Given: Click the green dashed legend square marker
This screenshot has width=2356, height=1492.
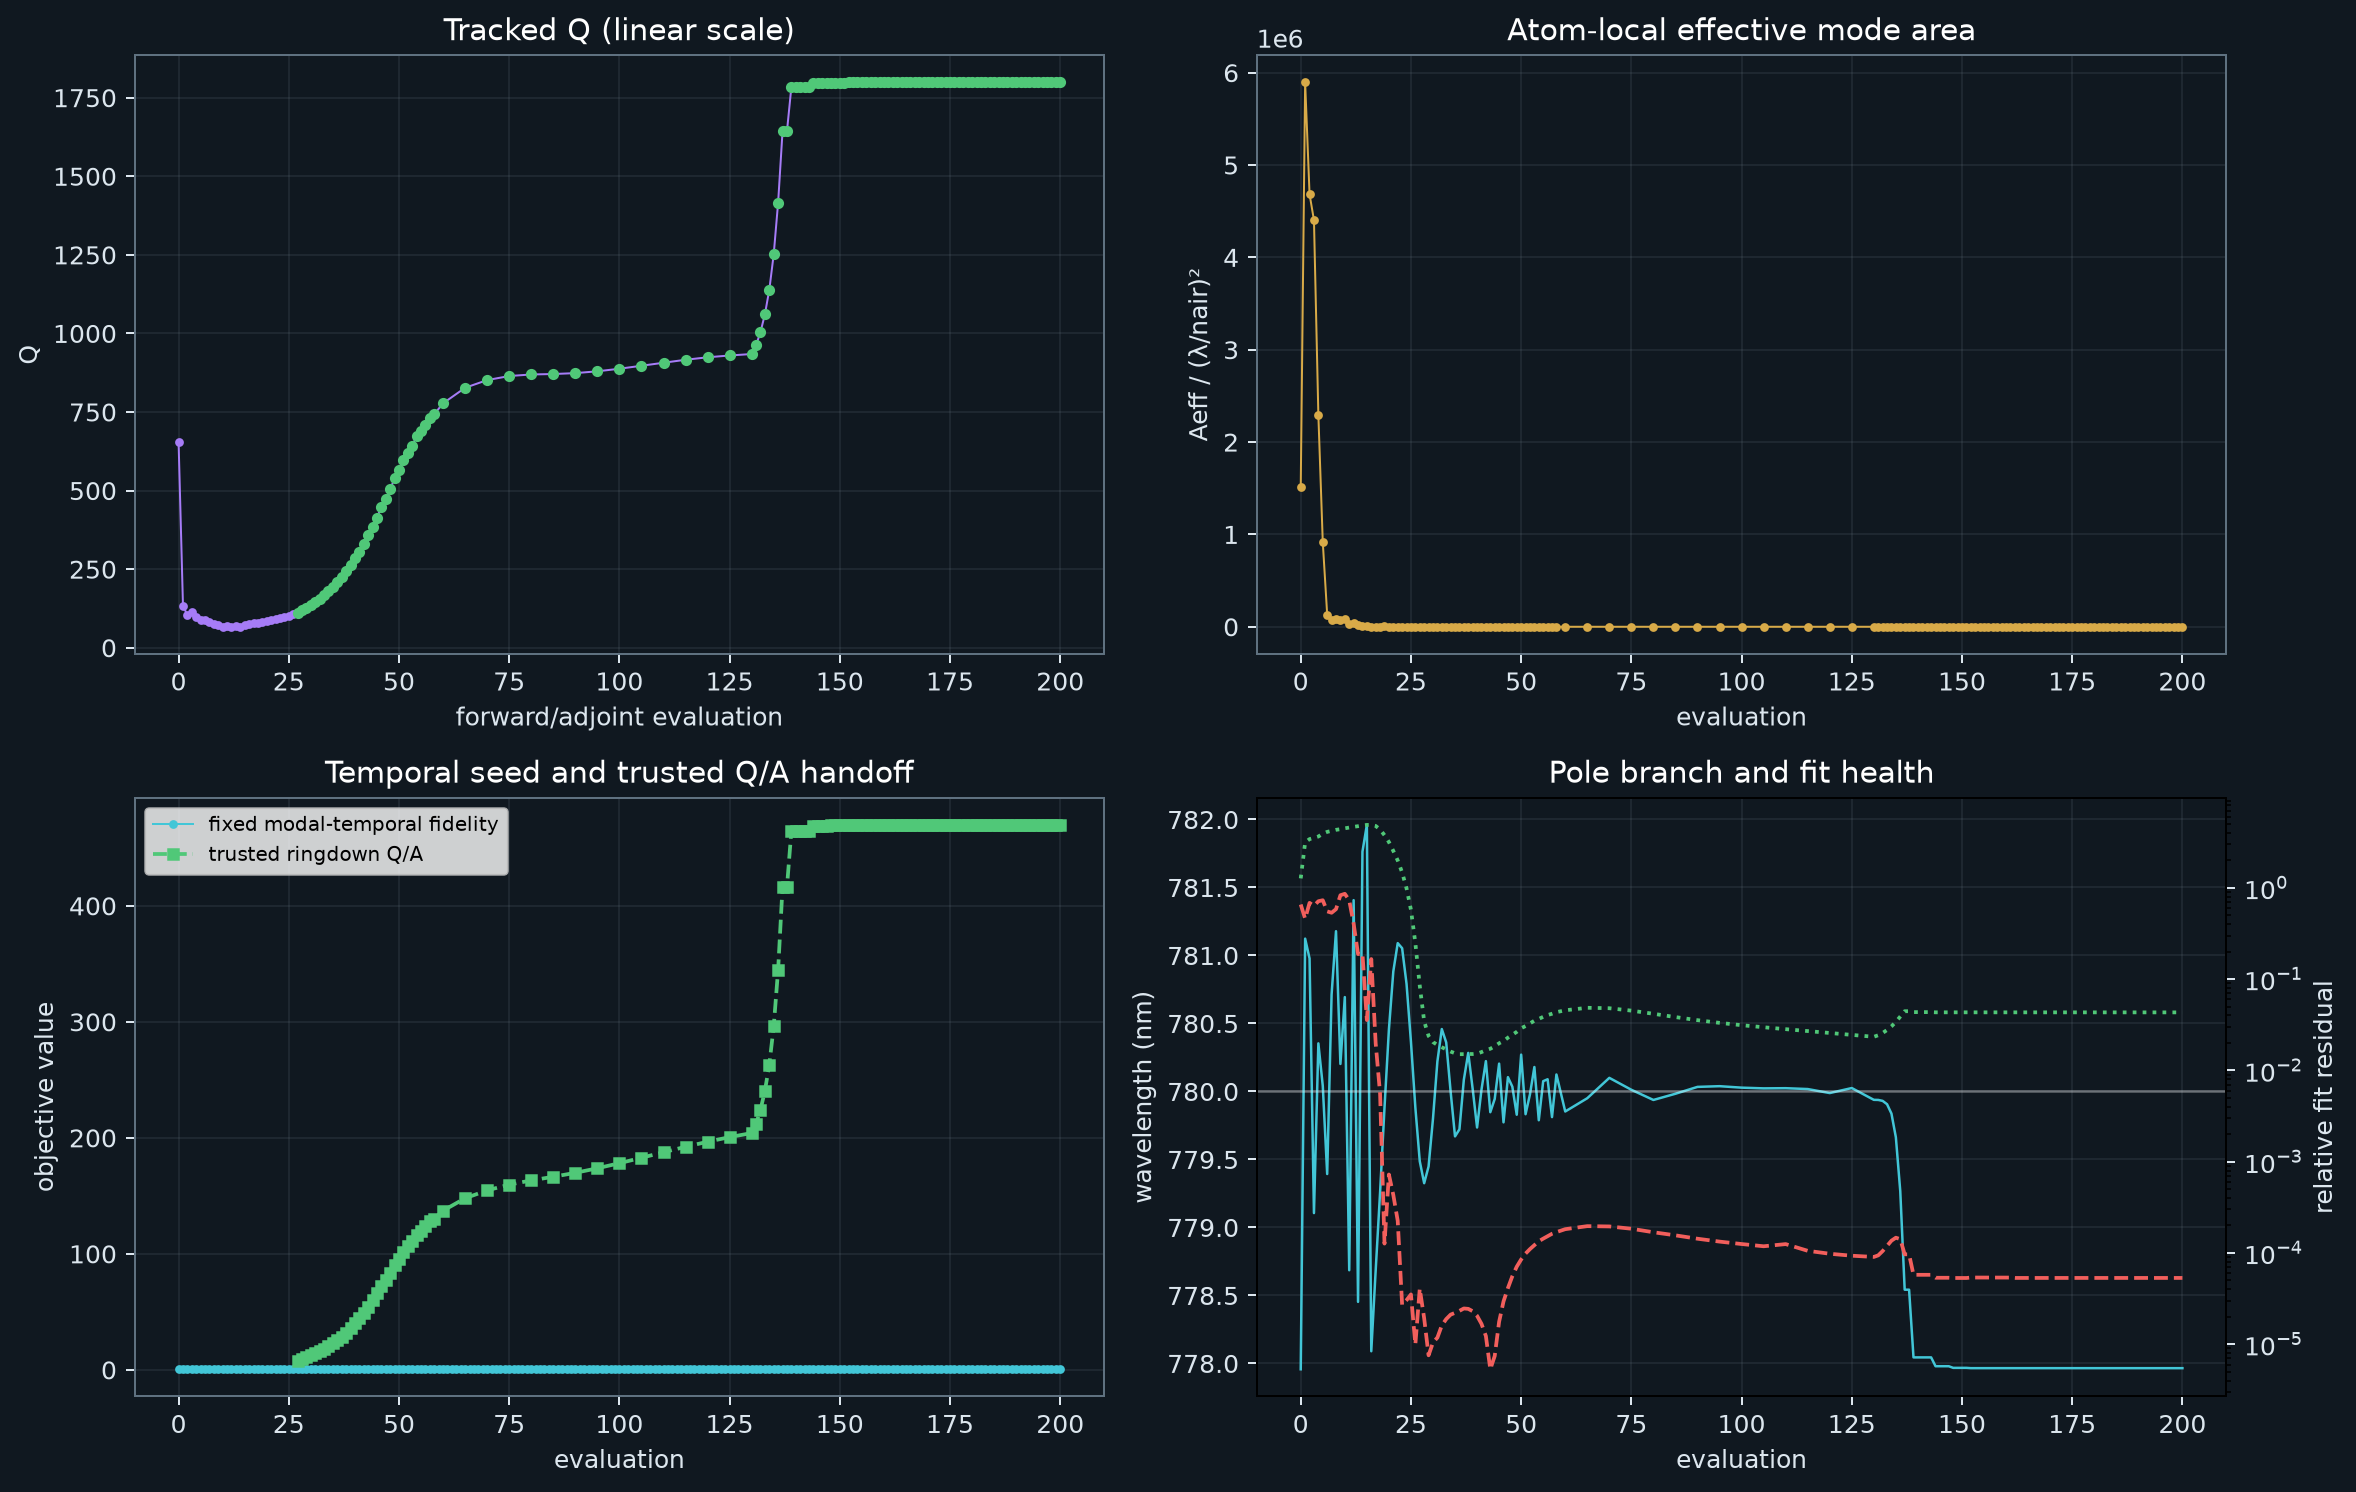Looking at the screenshot, I should (174, 854).
